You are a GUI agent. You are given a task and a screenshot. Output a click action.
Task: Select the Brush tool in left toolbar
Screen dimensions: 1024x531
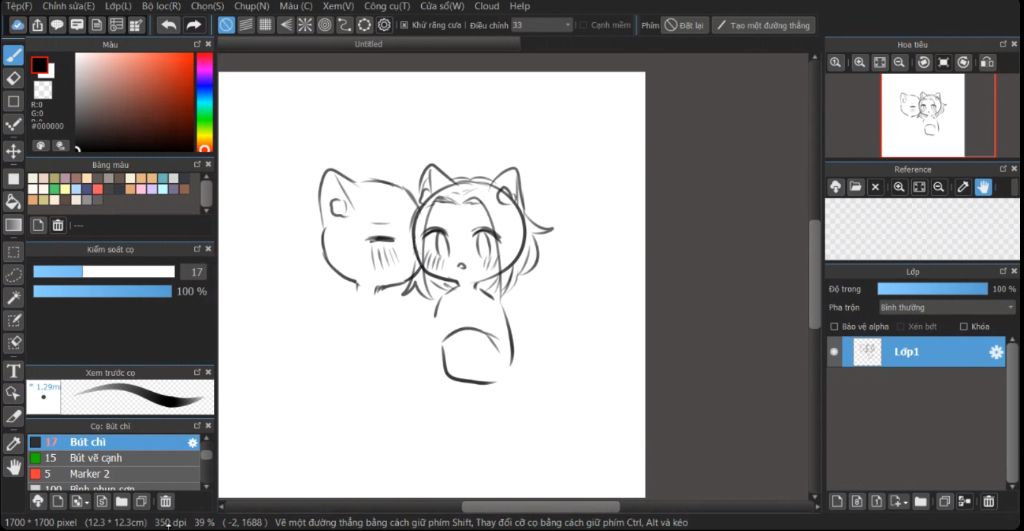(x=14, y=56)
